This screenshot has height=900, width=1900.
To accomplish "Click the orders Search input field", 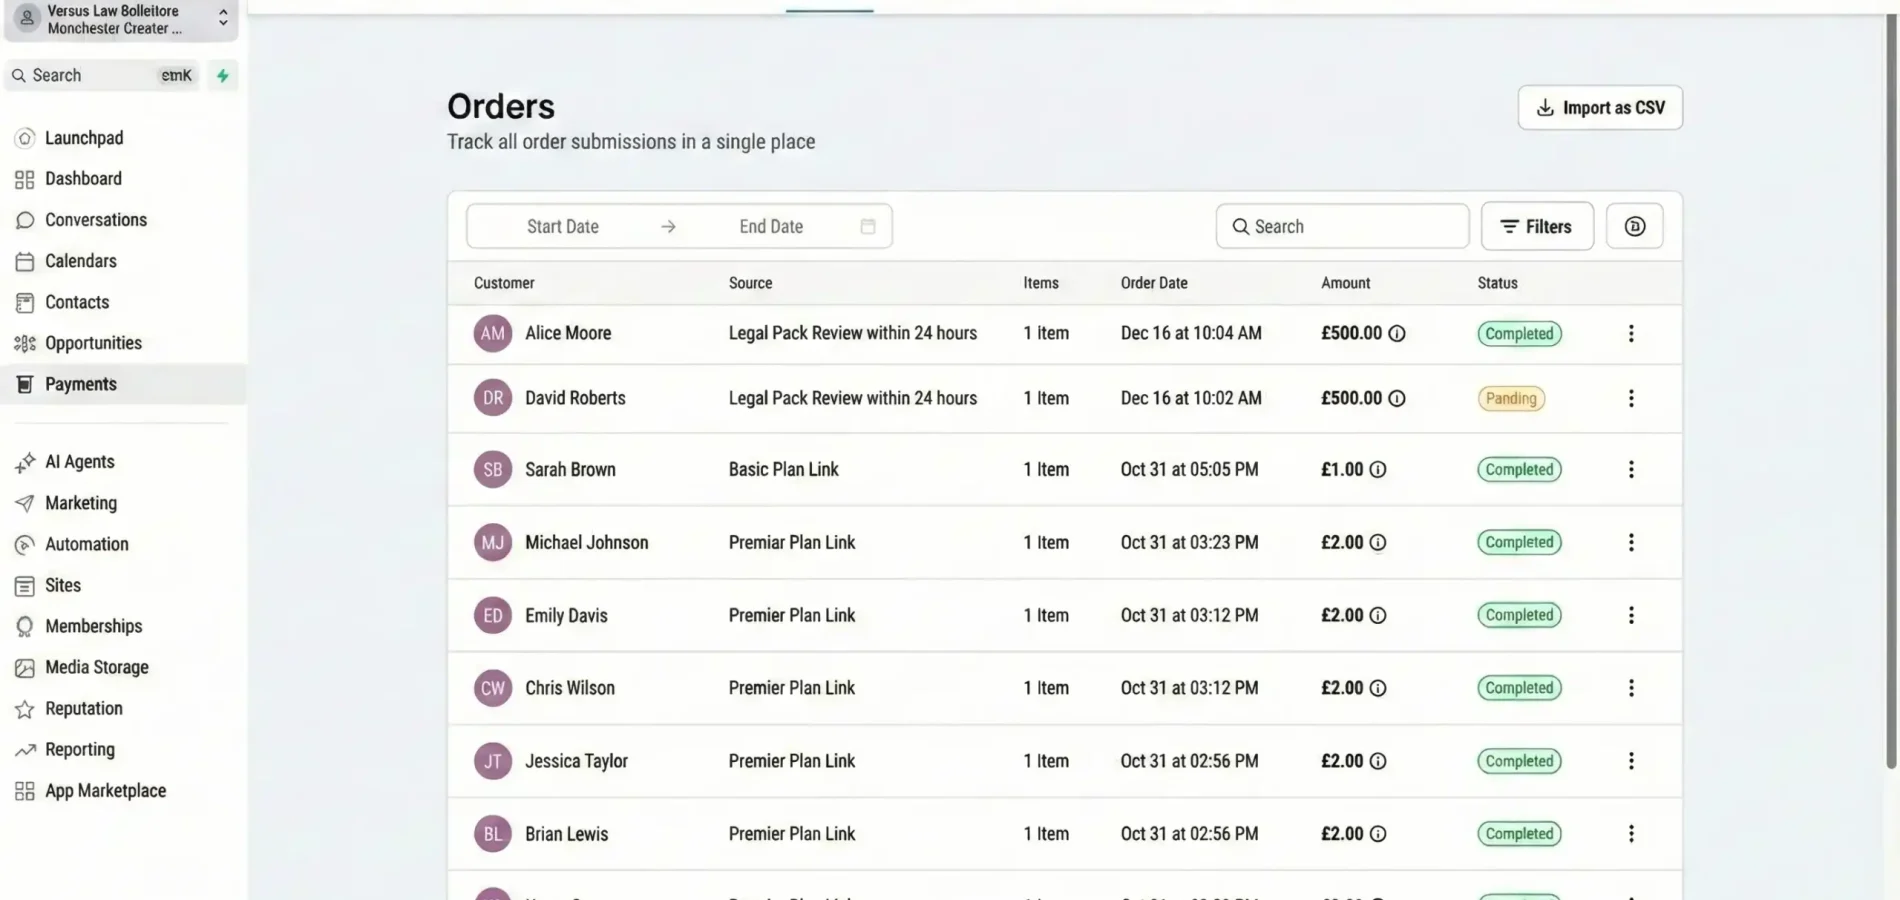I will (x=1342, y=226).
